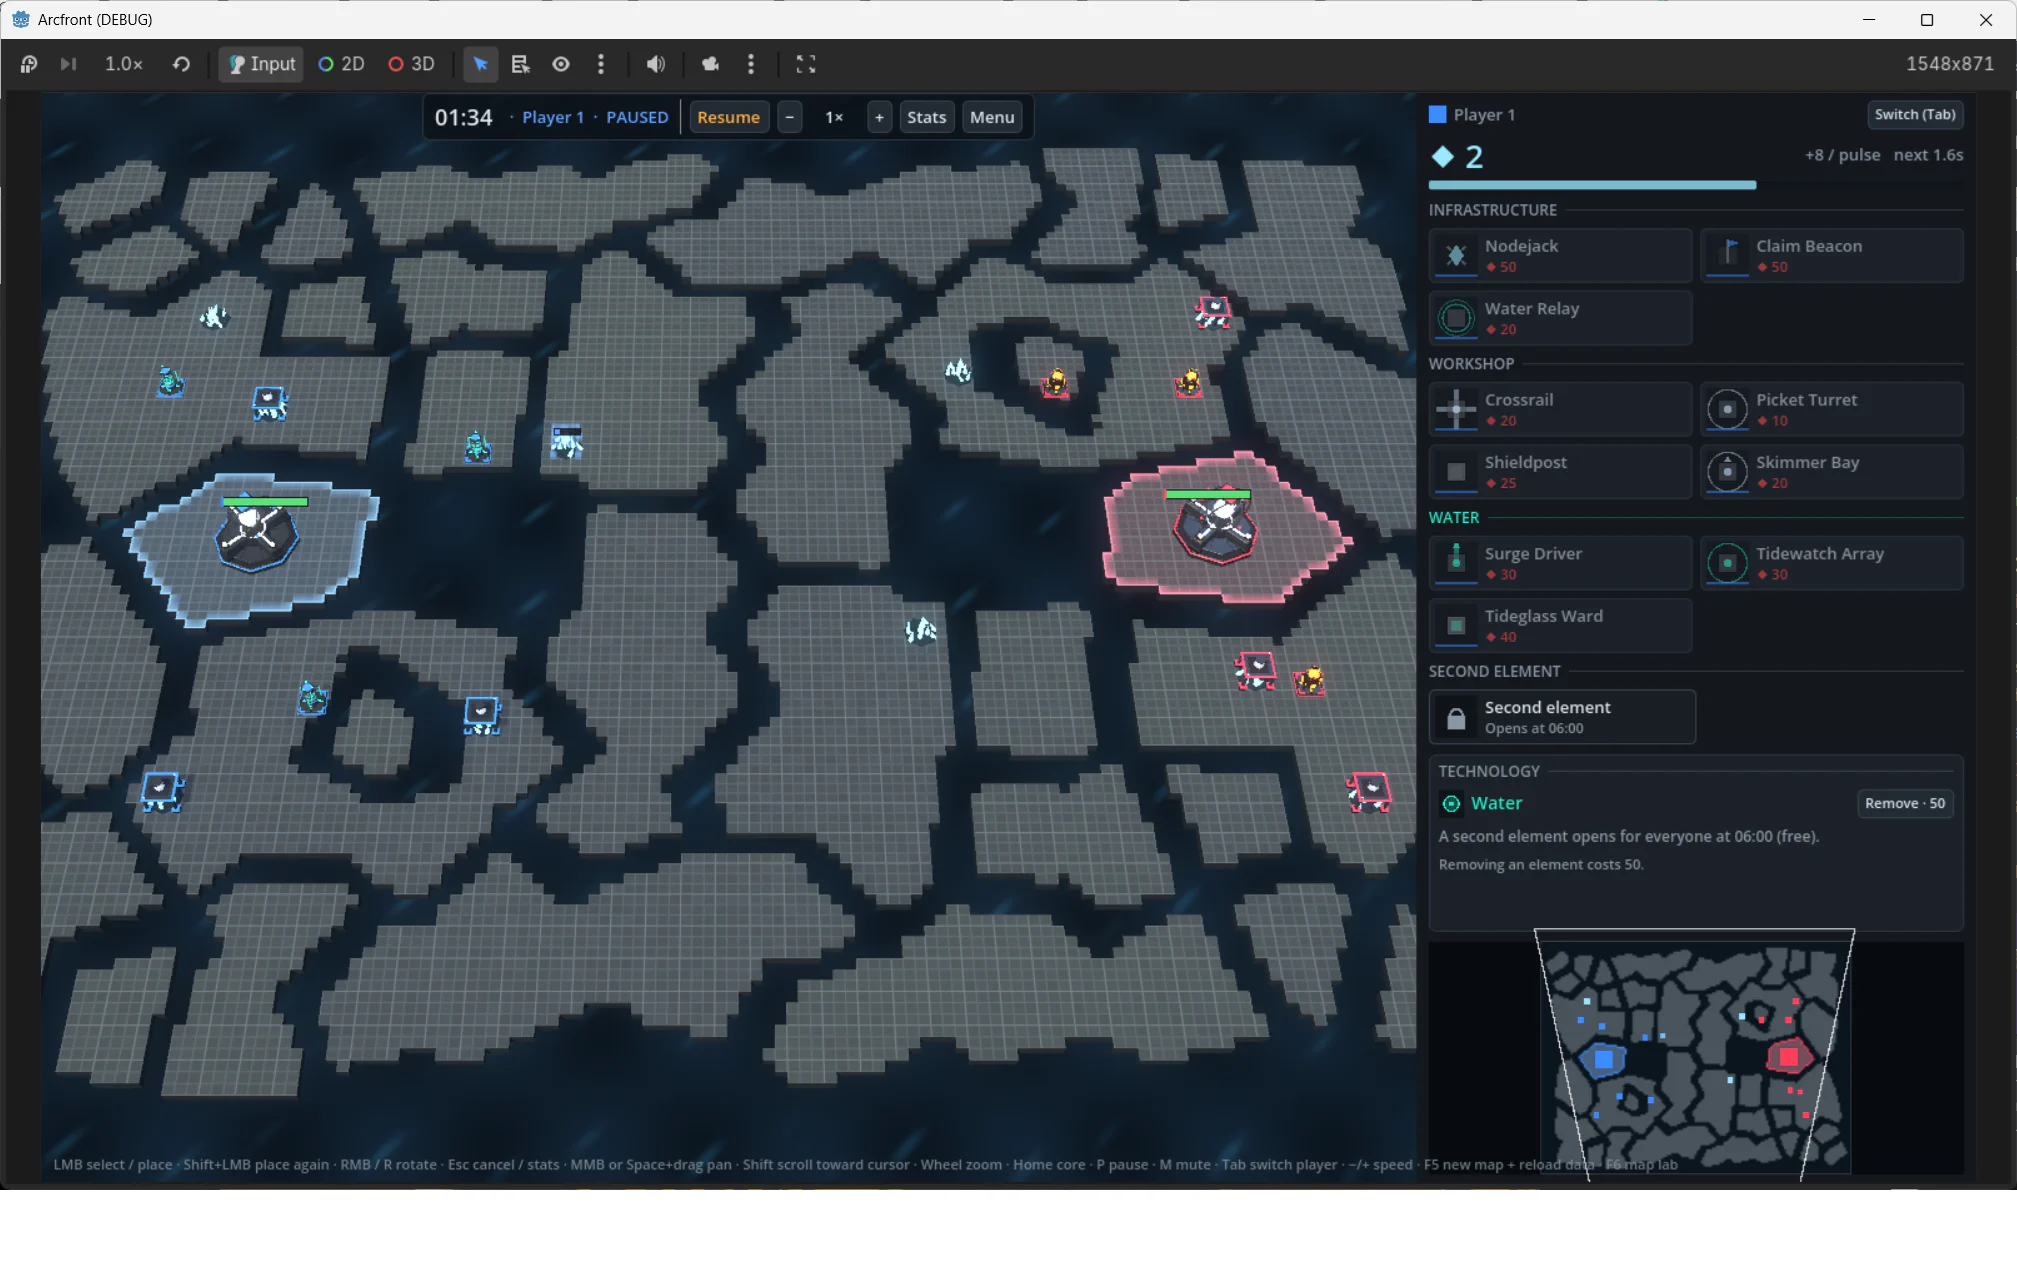Image resolution: width=2017 pixels, height=1267 pixels.
Task: Pick the Surge Driver water icon
Action: pos(1456,563)
